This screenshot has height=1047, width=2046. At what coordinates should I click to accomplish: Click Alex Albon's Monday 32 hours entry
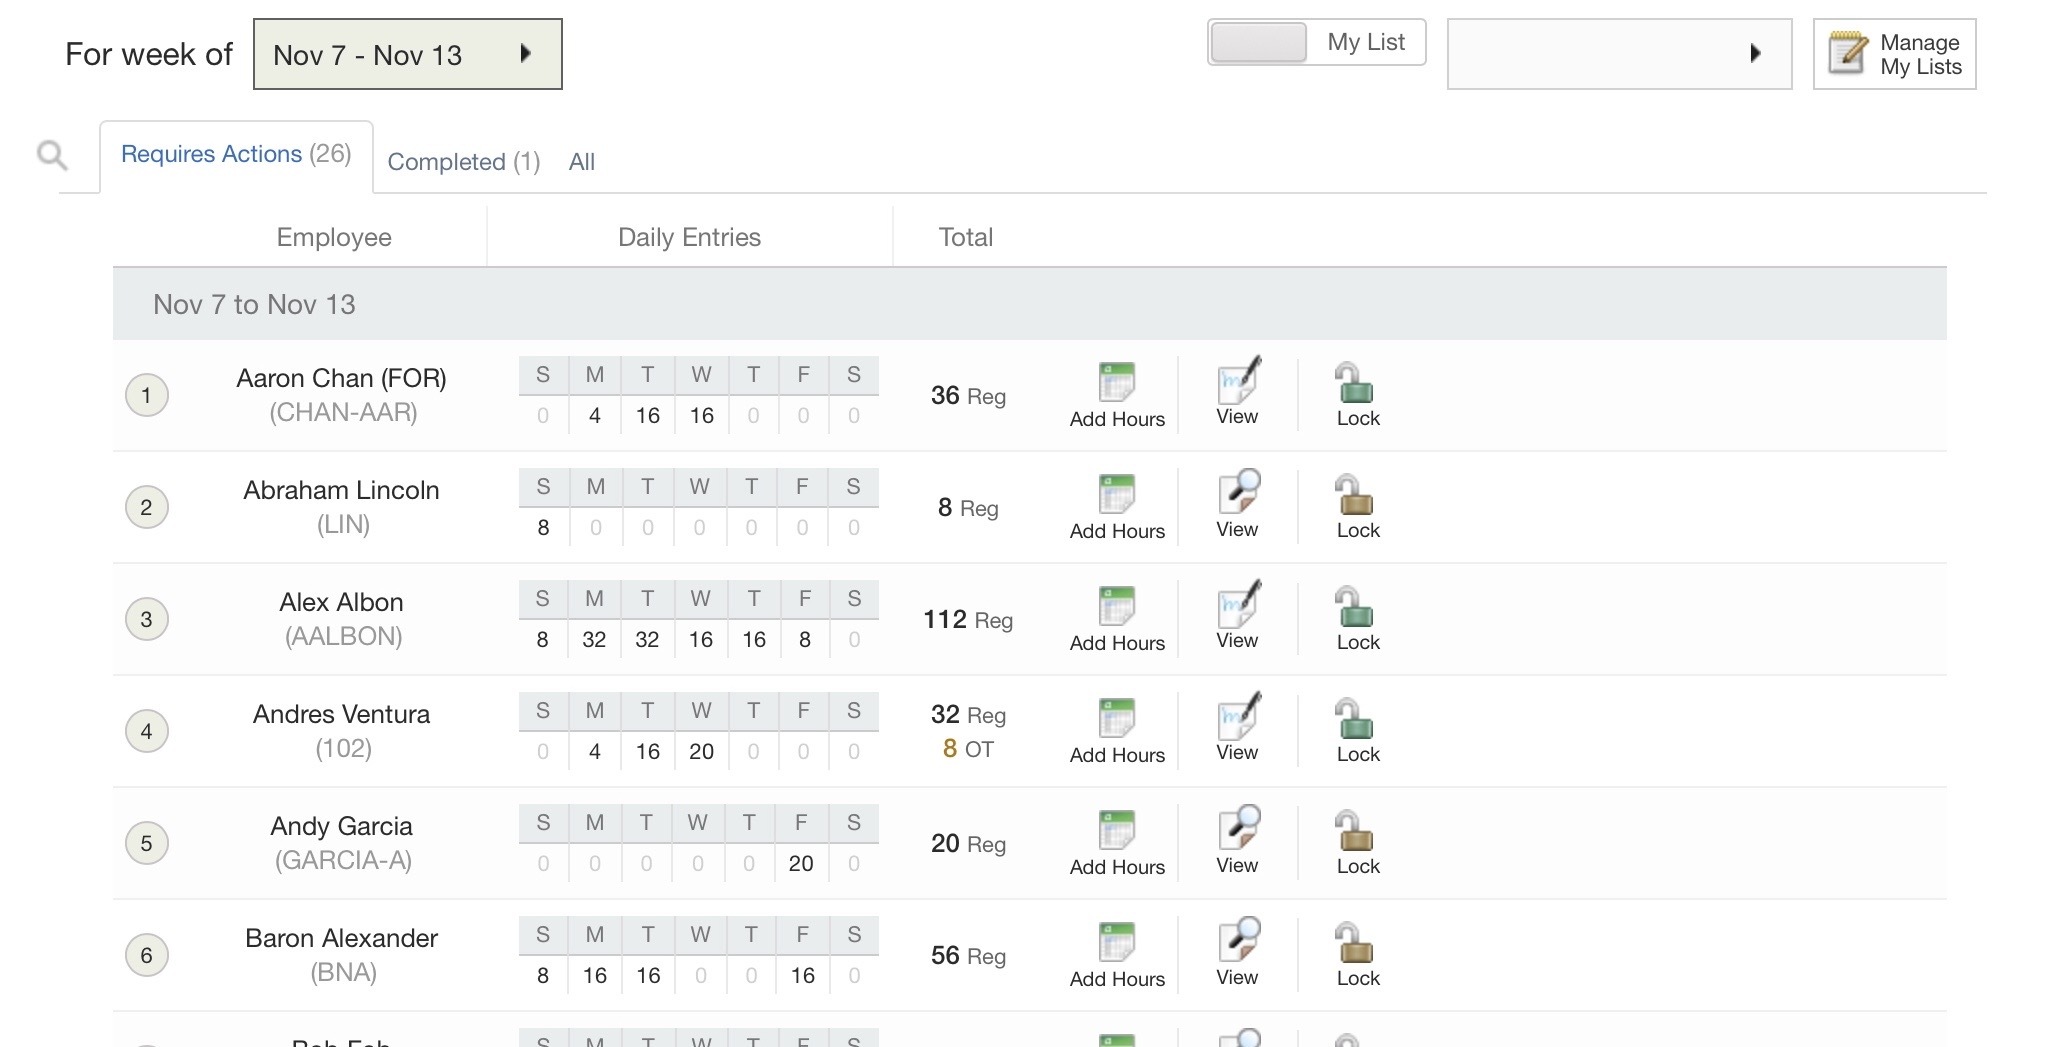(x=594, y=640)
